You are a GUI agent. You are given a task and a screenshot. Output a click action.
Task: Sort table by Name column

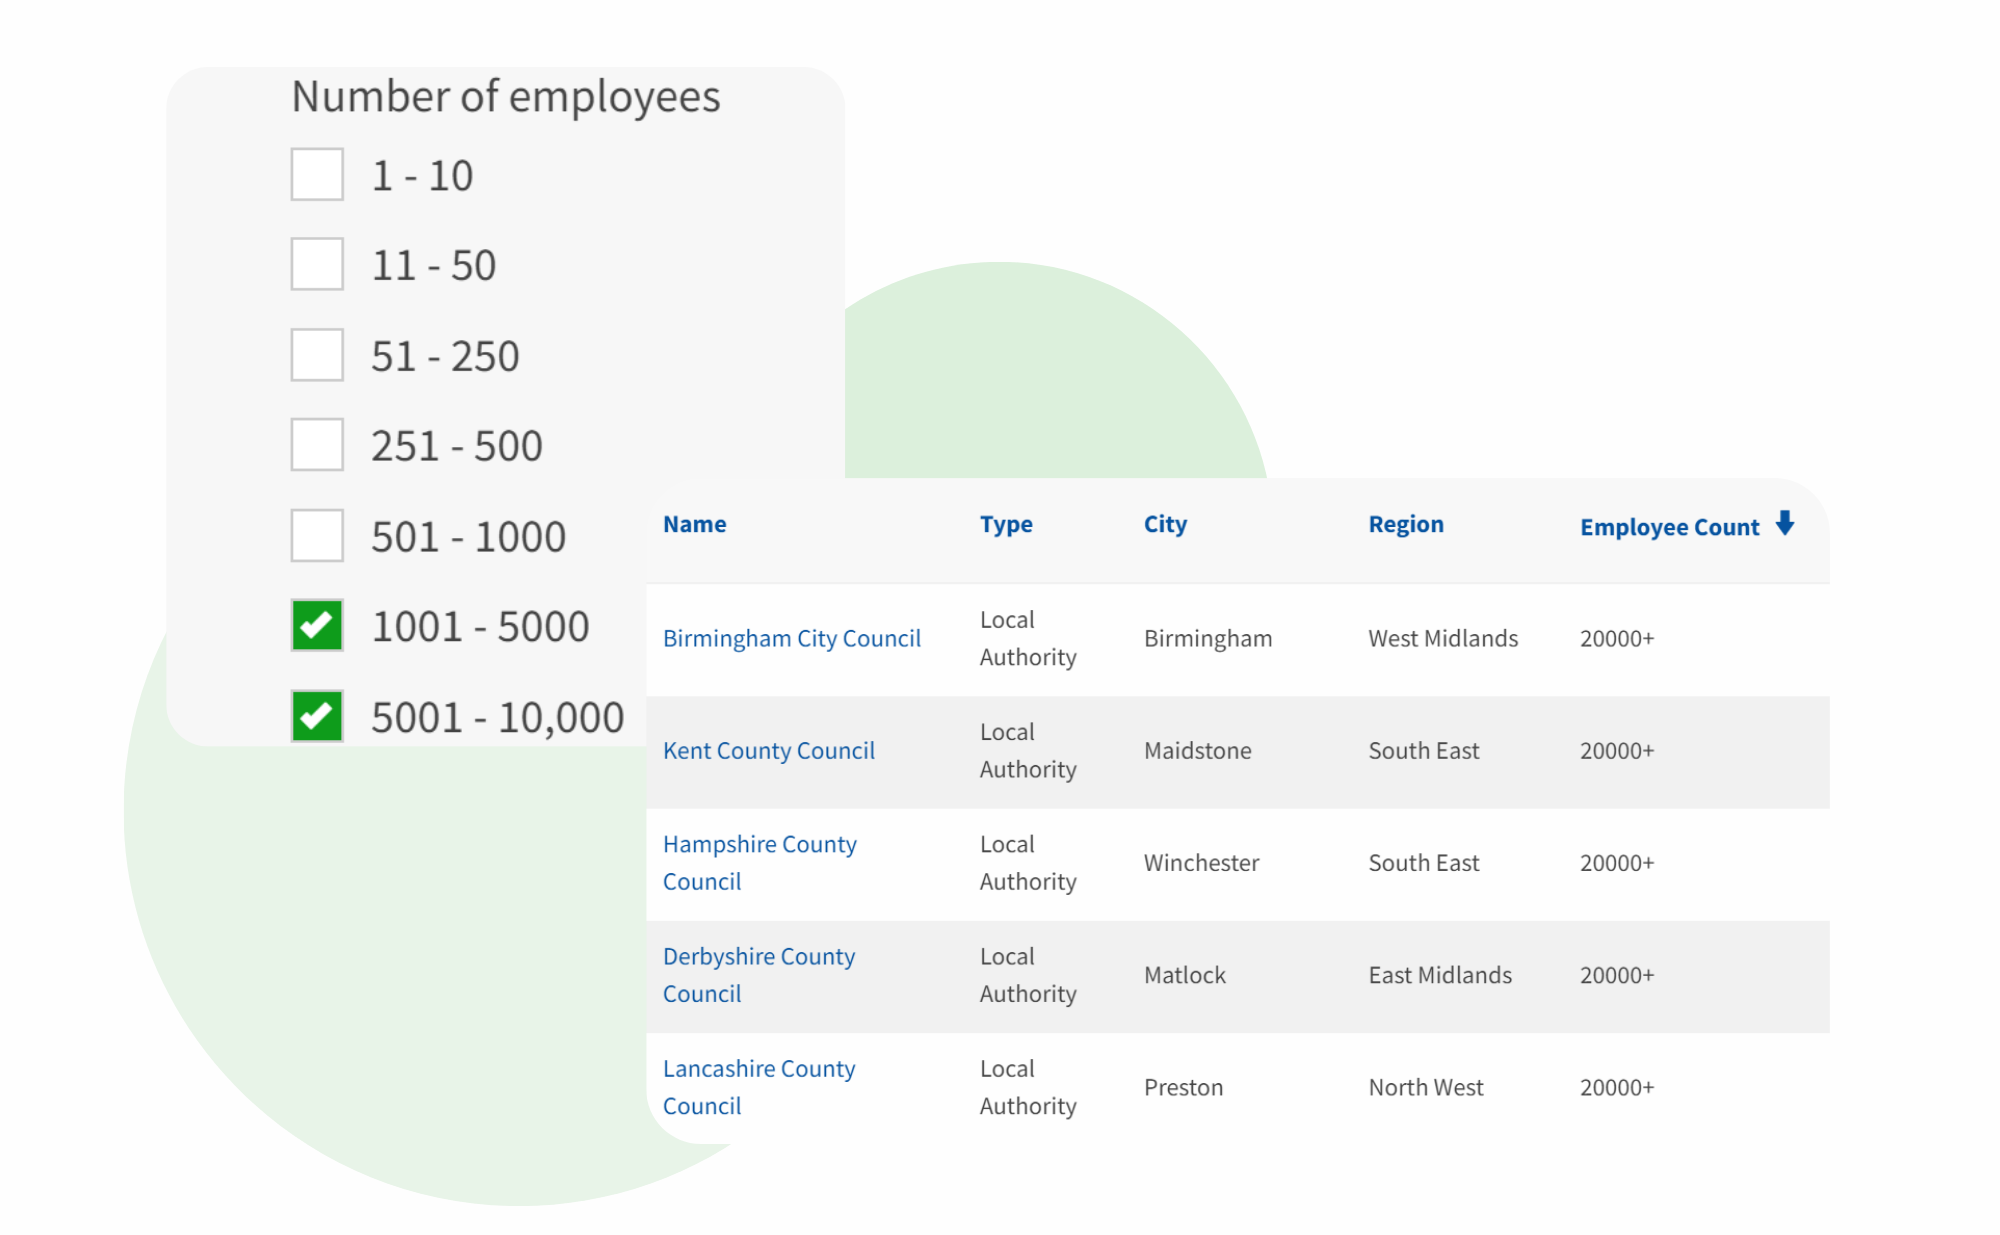pyautogui.click(x=695, y=524)
